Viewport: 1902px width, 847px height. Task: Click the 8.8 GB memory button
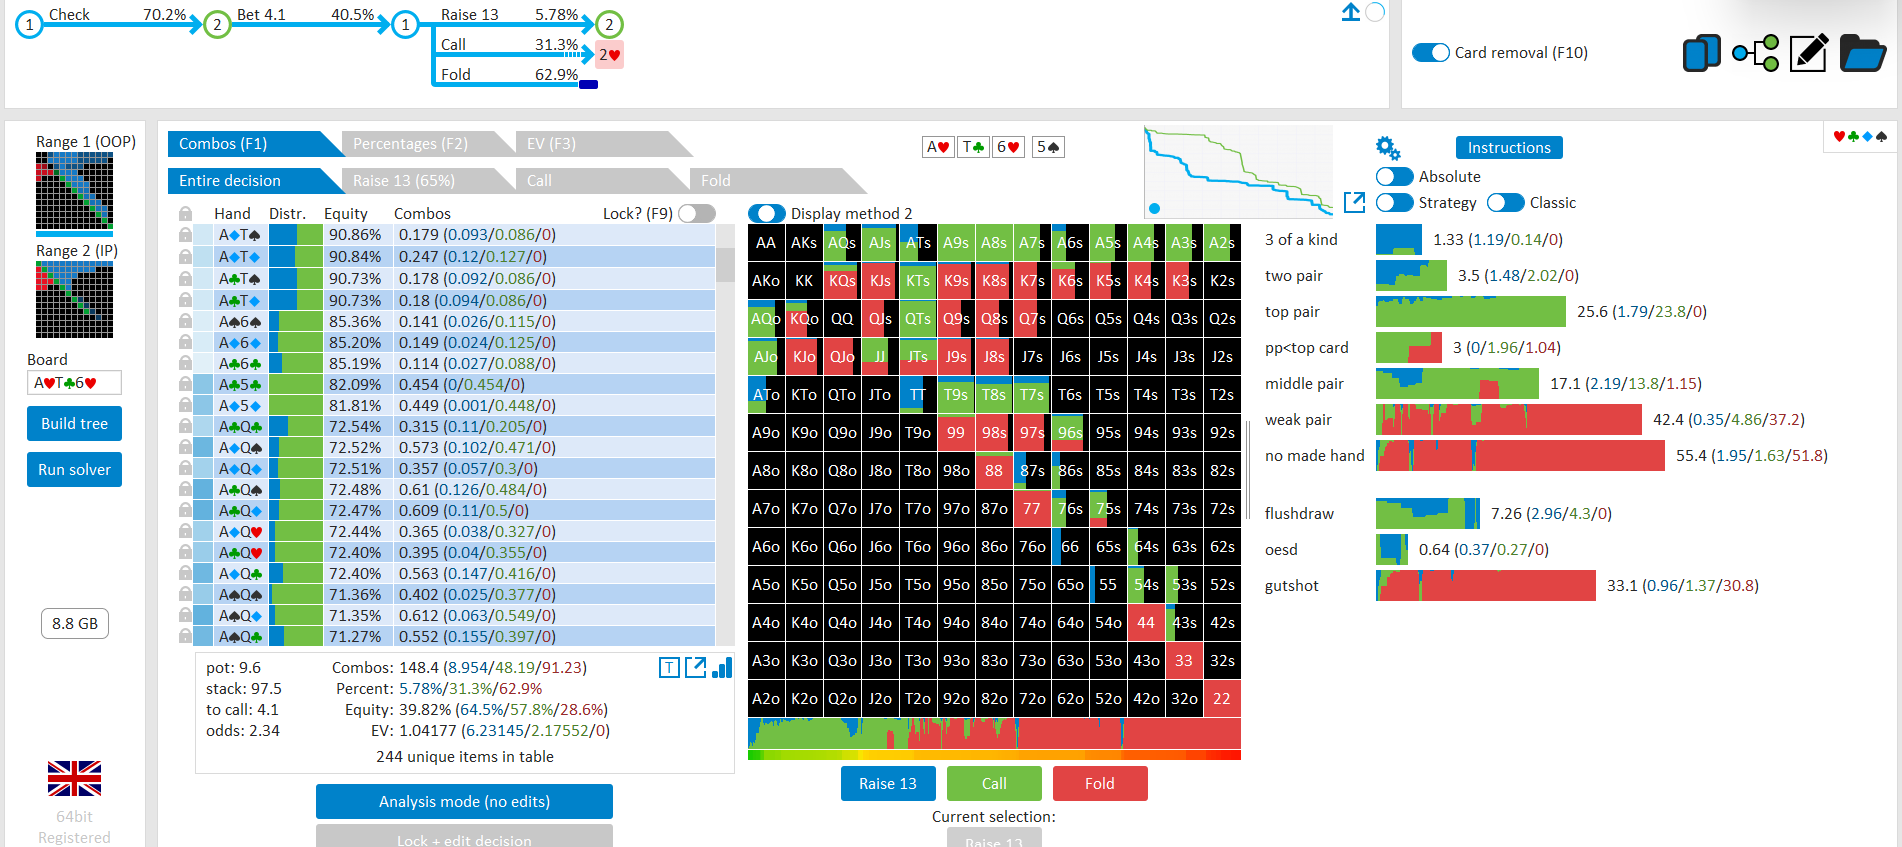point(75,624)
